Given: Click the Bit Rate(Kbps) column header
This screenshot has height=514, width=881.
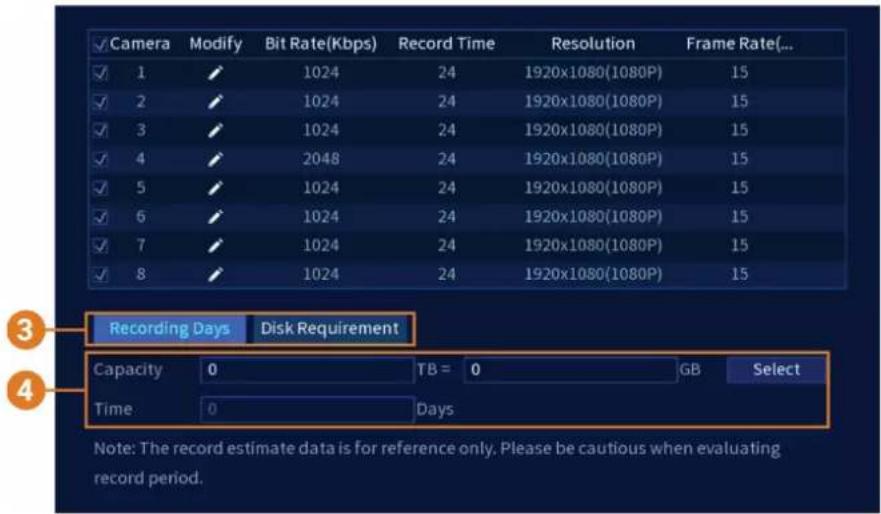Looking at the screenshot, I should click(x=321, y=44).
